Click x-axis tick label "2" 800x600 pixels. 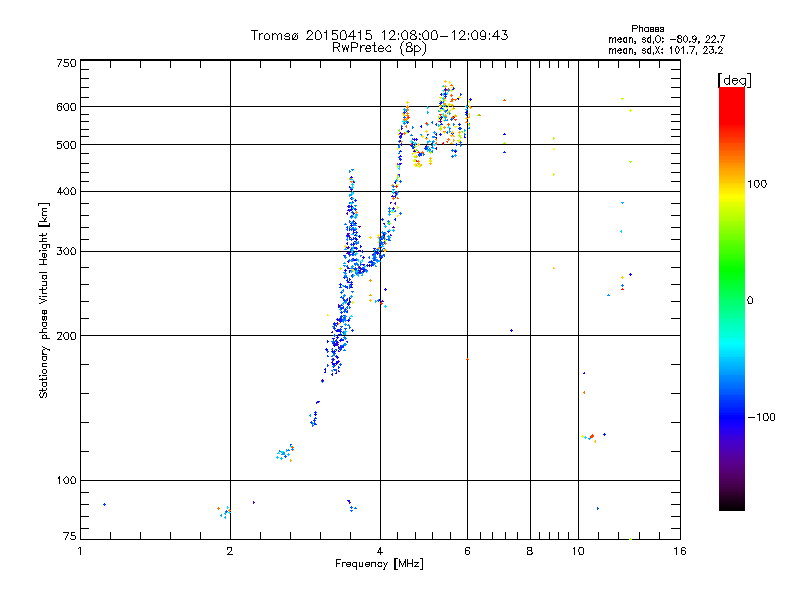click(x=230, y=551)
